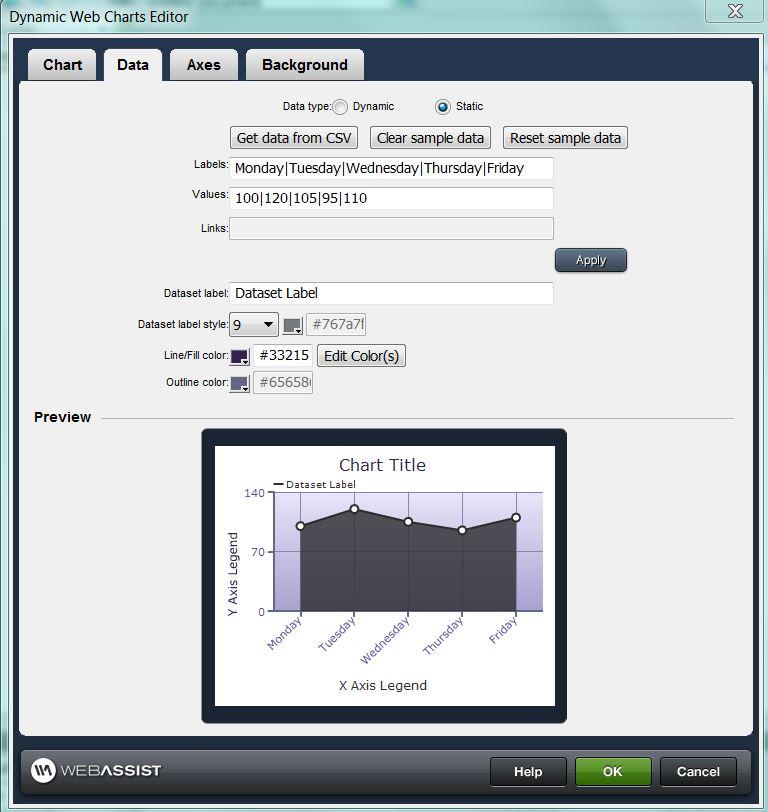Viewport: 768px width, 812px height.
Task: Click Edit Color(s) button
Action: pyautogui.click(x=361, y=356)
